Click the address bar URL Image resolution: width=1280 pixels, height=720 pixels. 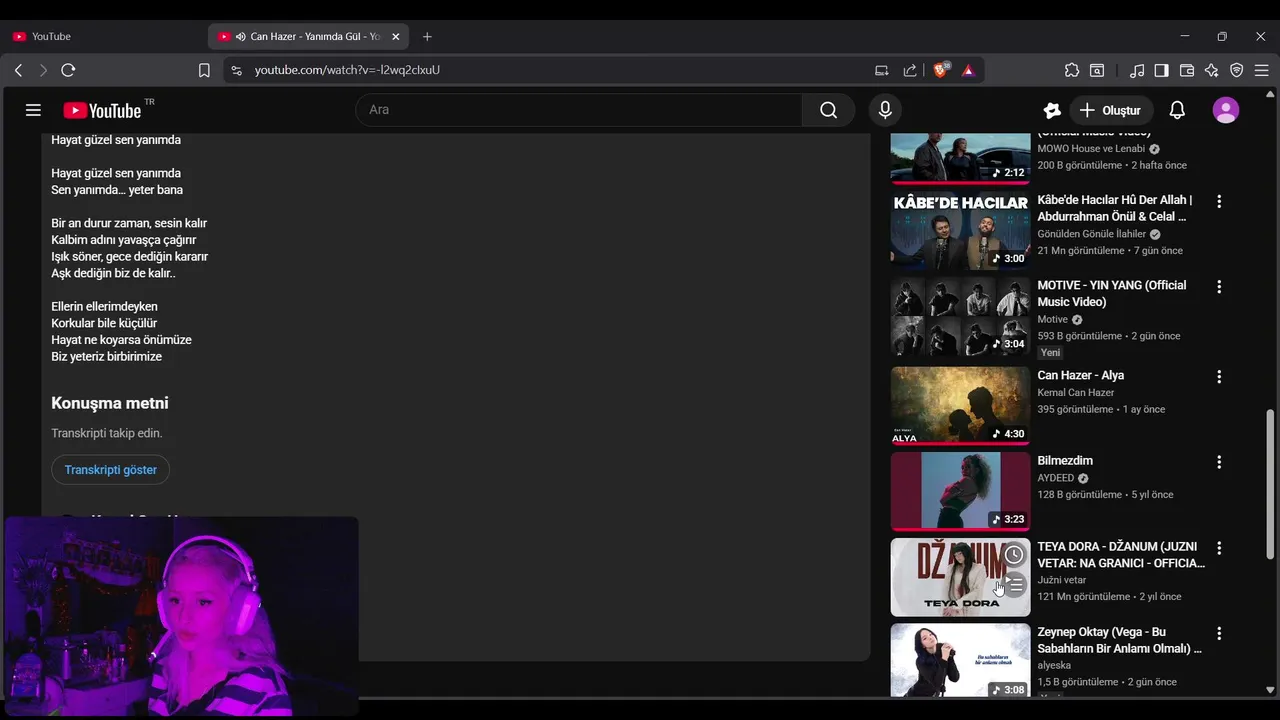(347, 70)
